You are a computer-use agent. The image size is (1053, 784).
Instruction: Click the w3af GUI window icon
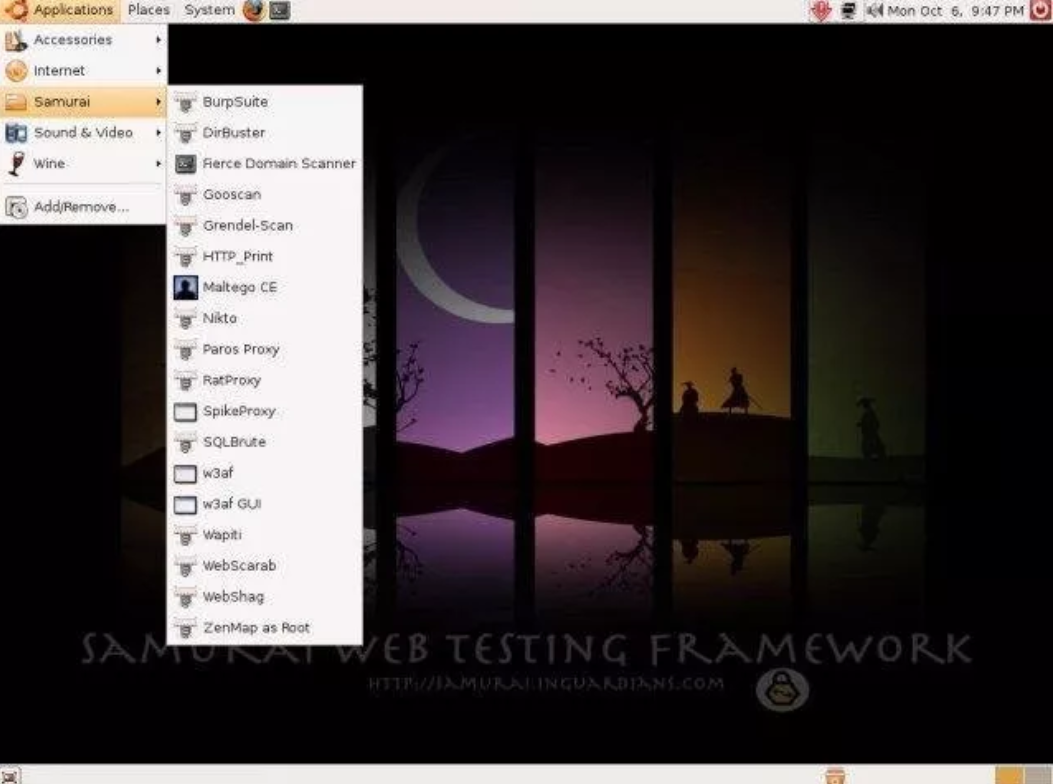tap(185, 505)
